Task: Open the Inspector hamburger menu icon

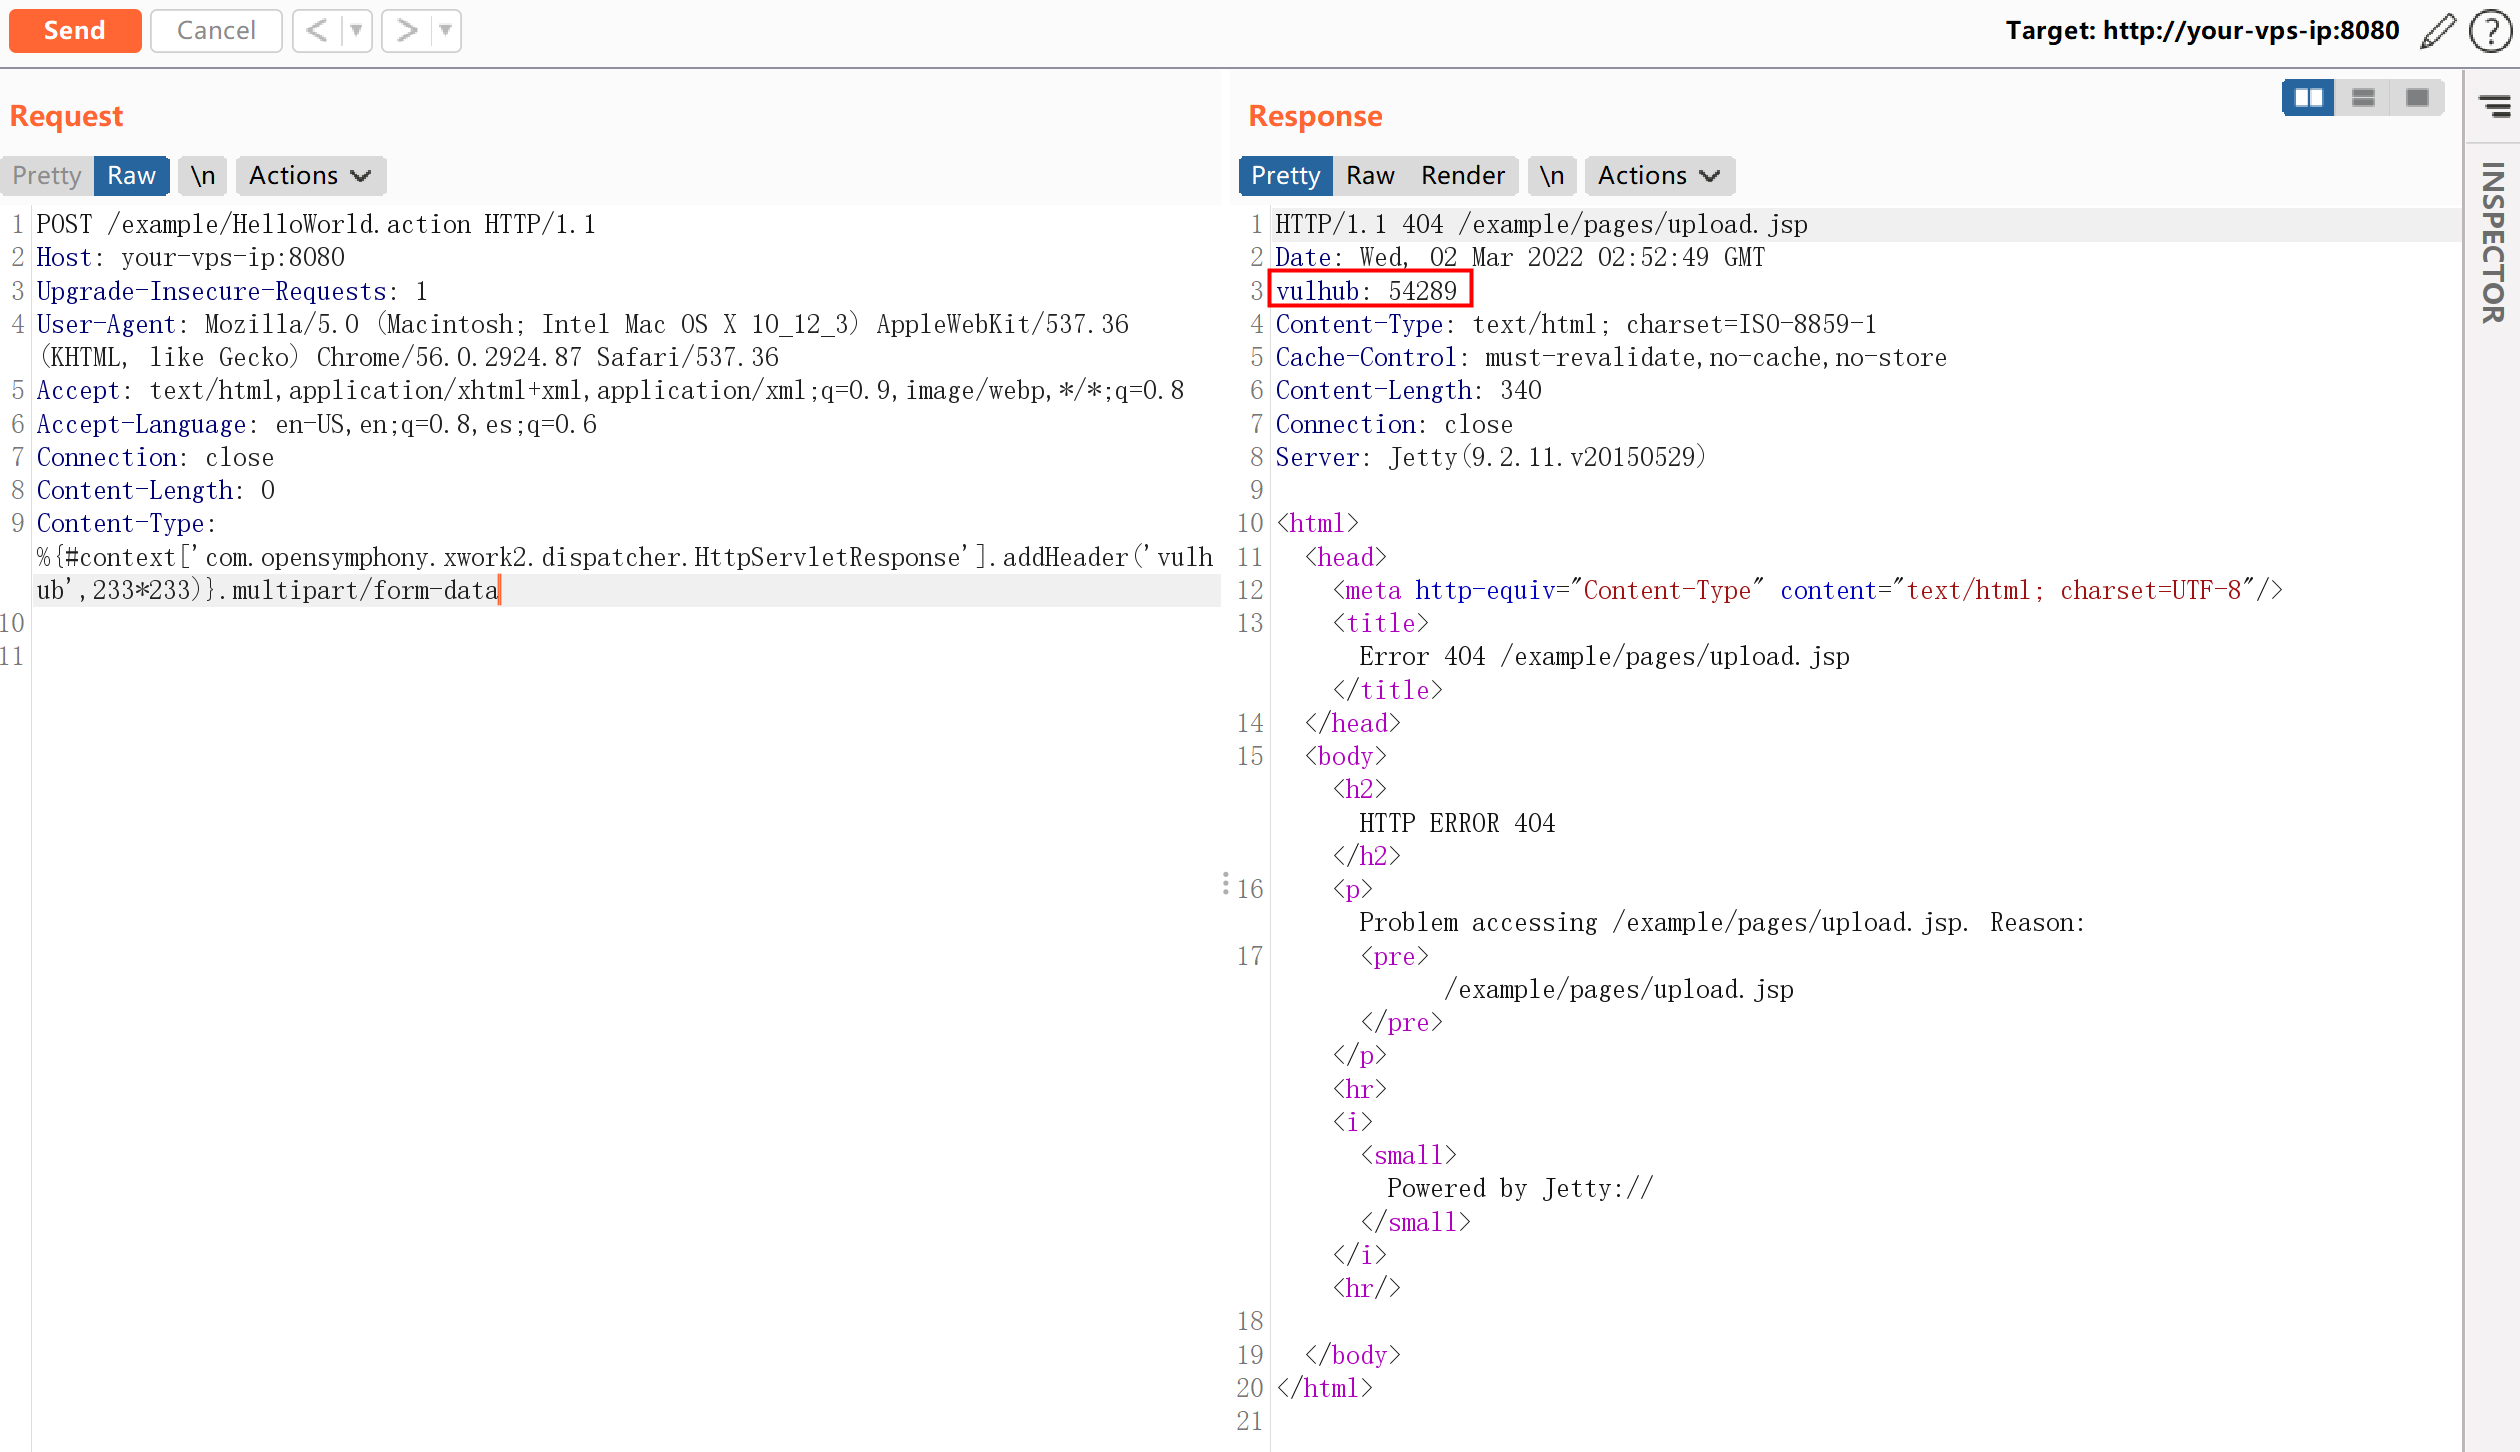Action: pos(2494,105)
